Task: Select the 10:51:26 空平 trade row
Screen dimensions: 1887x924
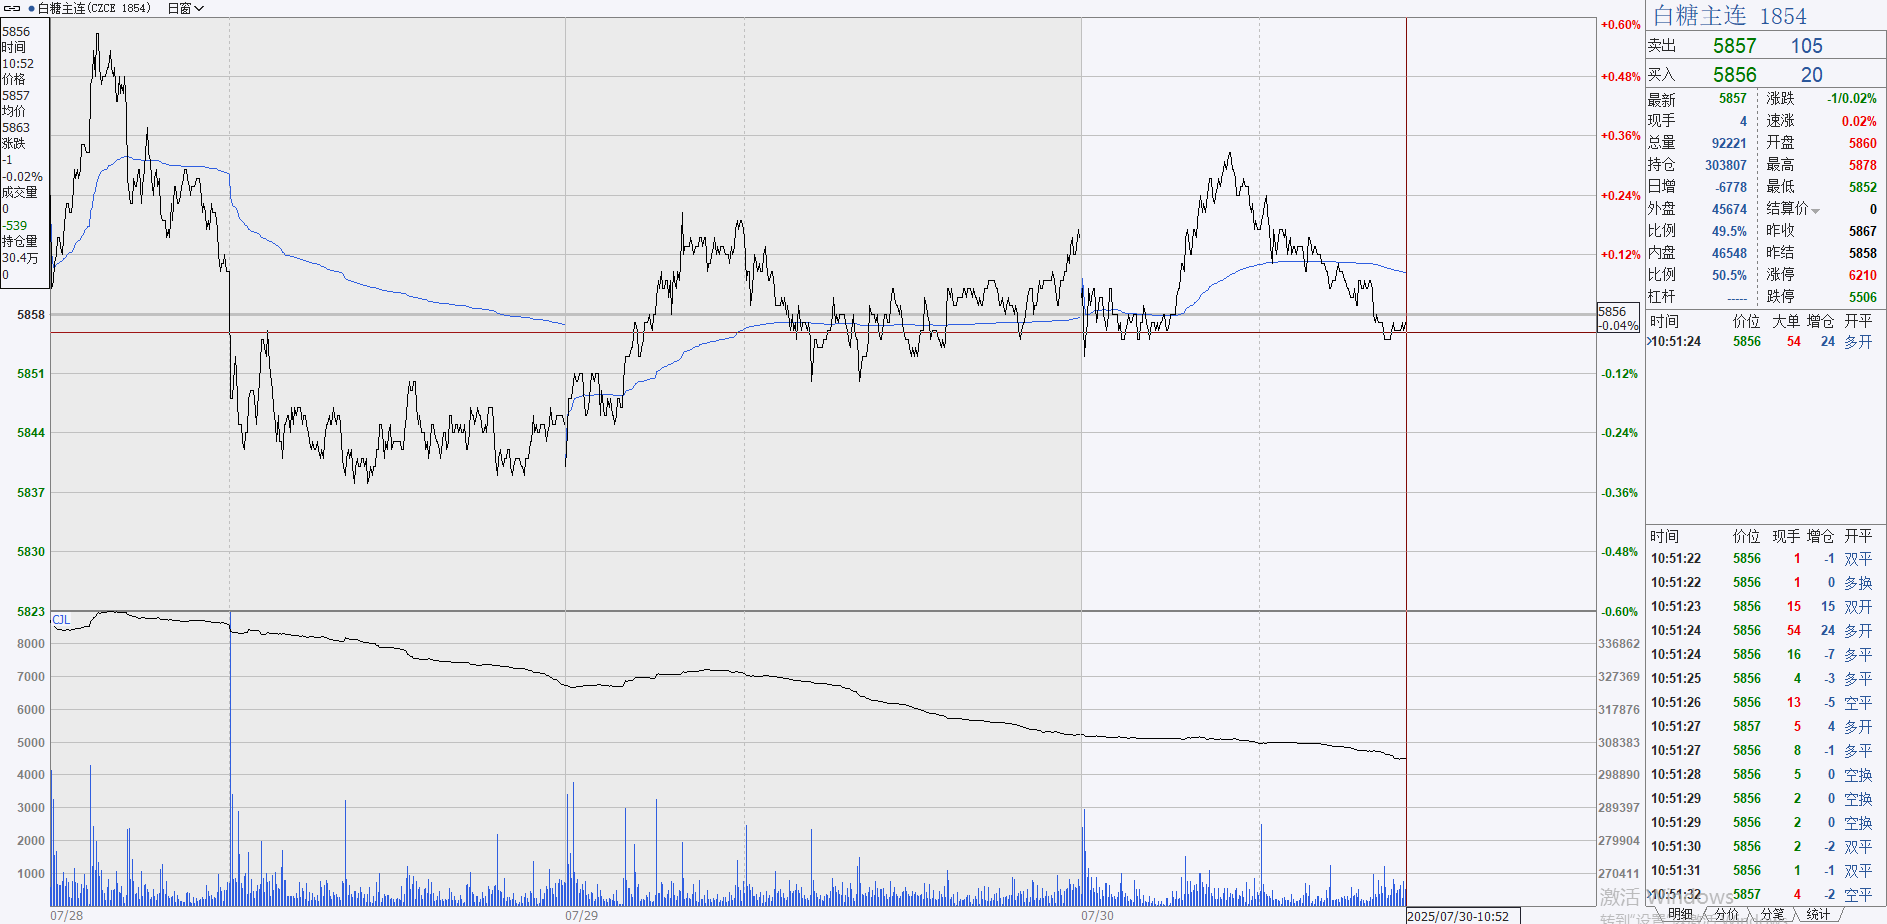Action: 1761,702
